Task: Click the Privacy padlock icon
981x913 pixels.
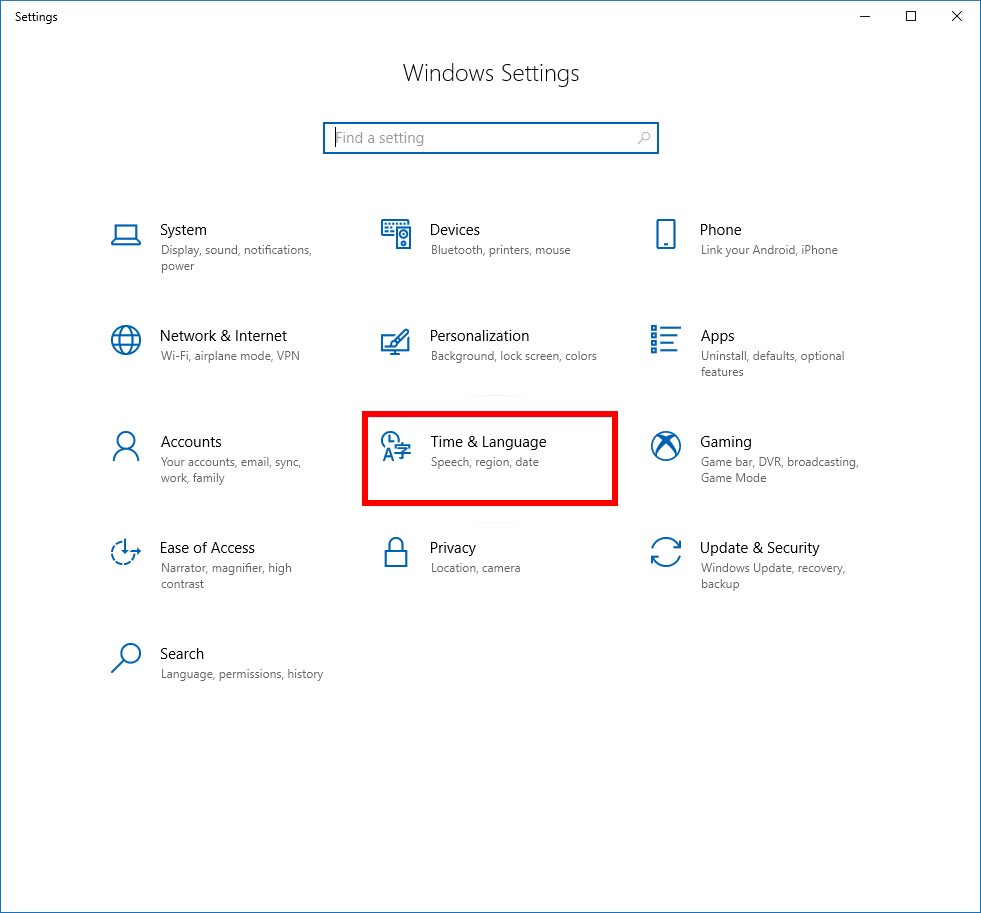Action: pos(395,552)
